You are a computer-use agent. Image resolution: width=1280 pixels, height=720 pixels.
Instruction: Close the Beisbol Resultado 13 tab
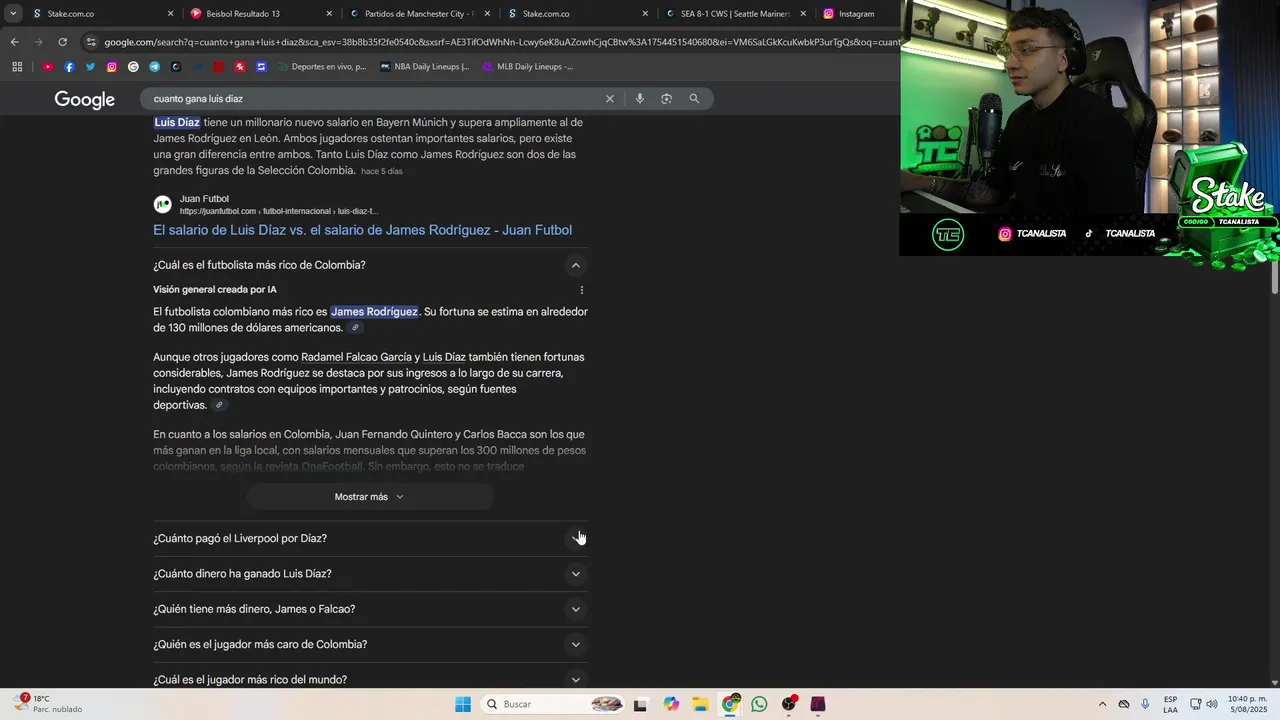329,14
